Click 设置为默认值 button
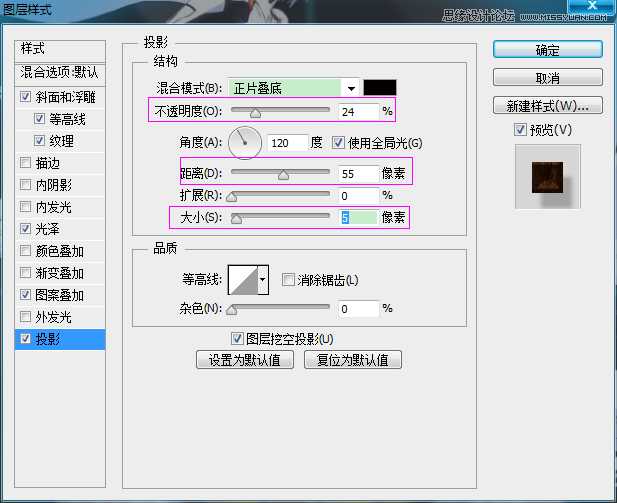This screenshot has height=503, width=617. pyautogui.click(x=245, y=360)
